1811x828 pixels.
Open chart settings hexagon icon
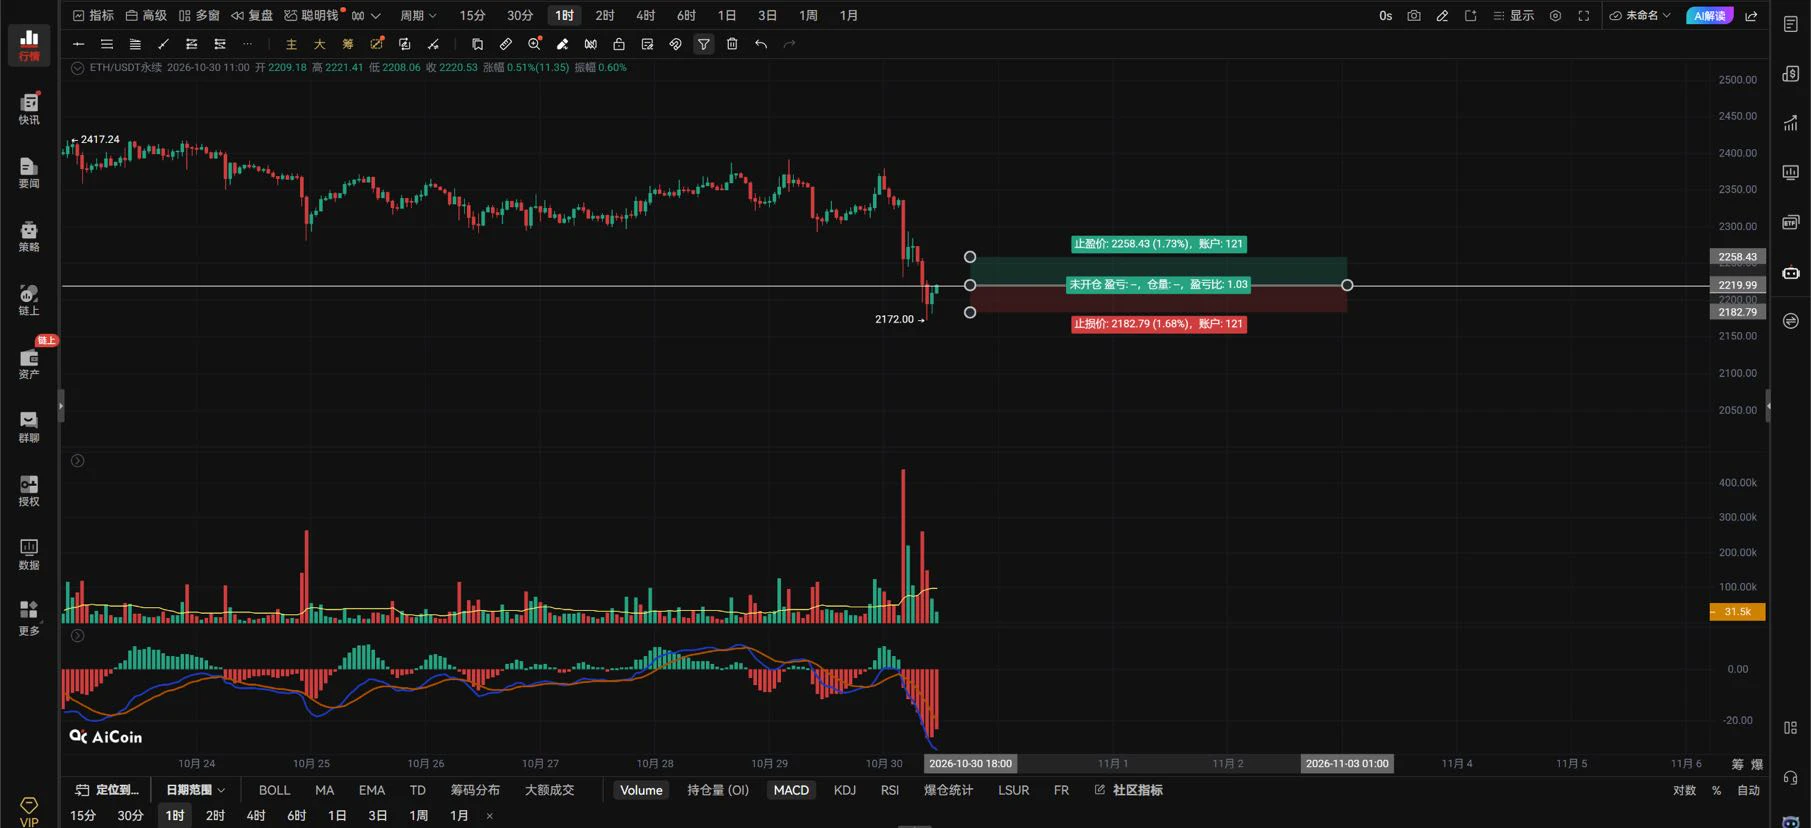[1555, 16]
